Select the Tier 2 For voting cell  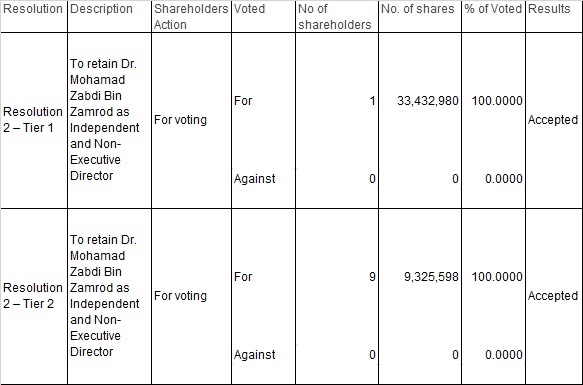point(180,296)
